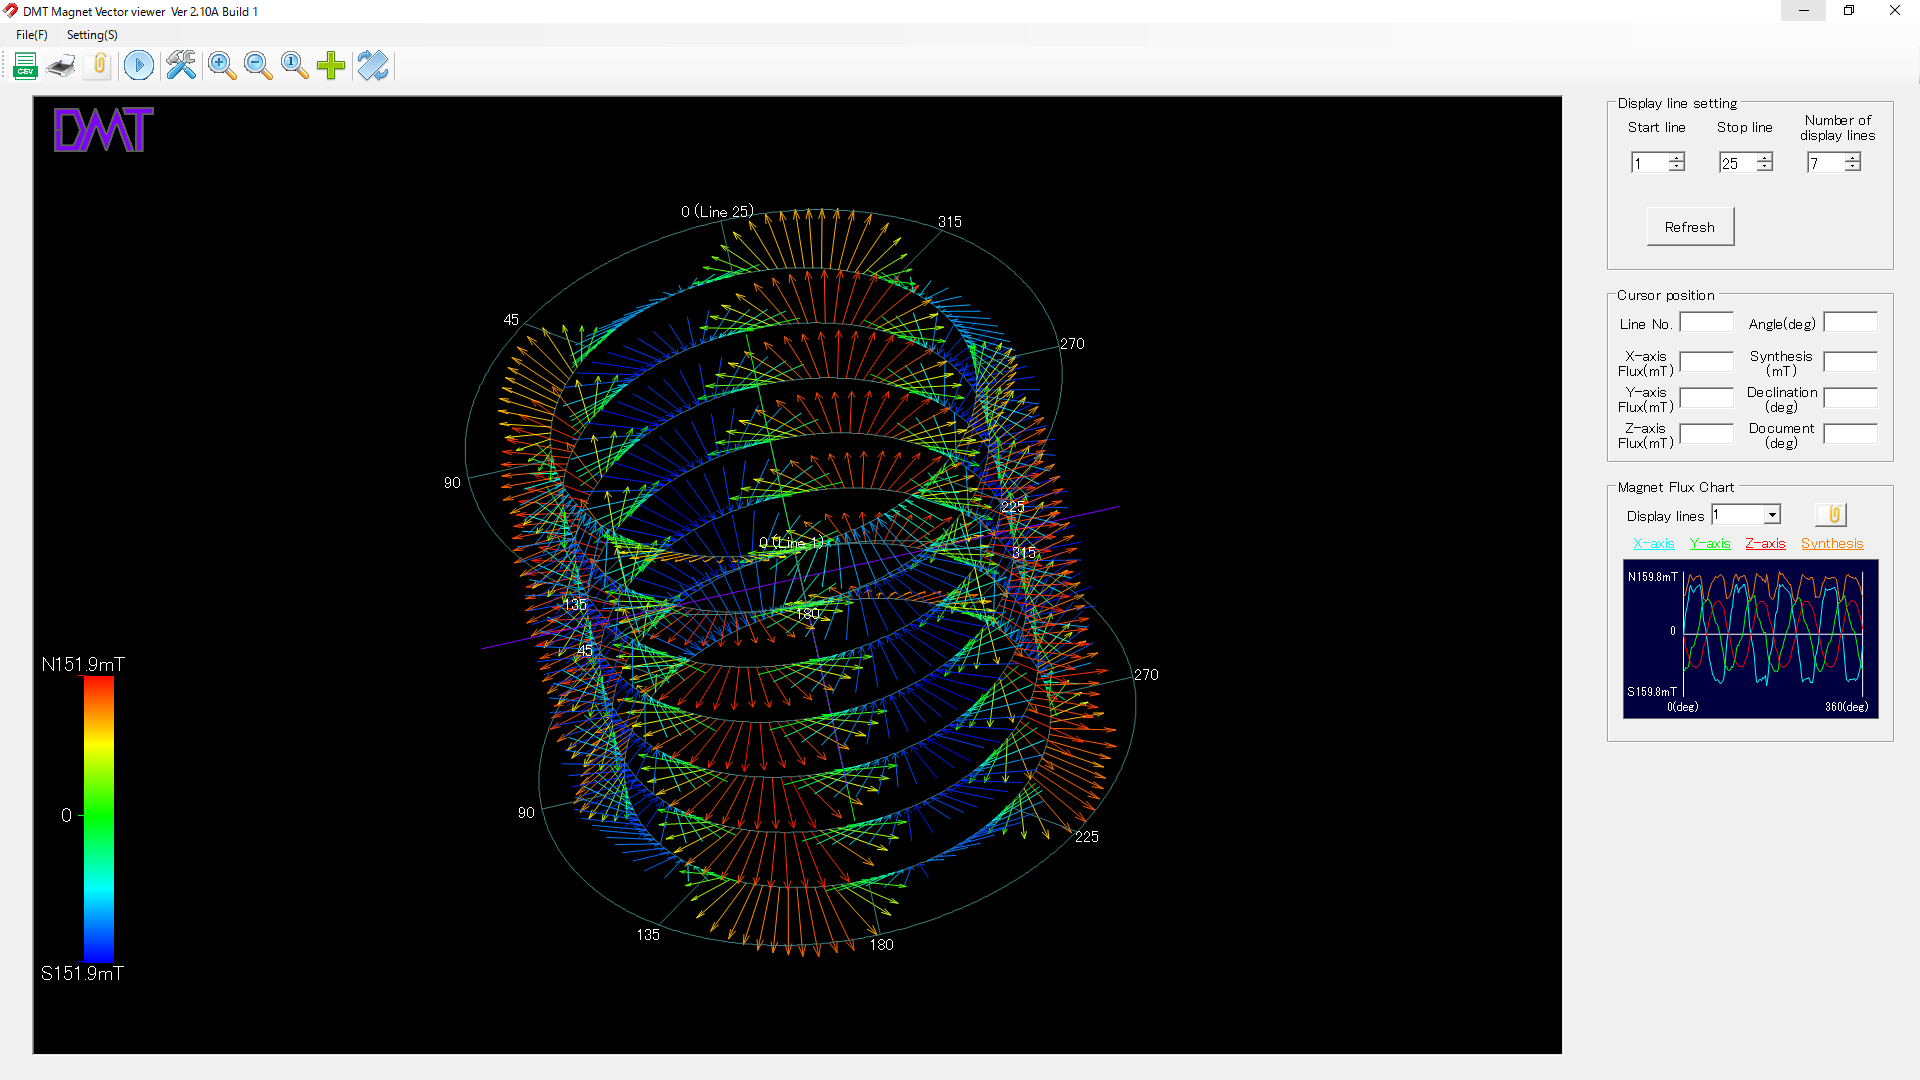Toggle the Synthesis chart link
Screen dimensions: 1920x1080
(x=1832, y=543)
